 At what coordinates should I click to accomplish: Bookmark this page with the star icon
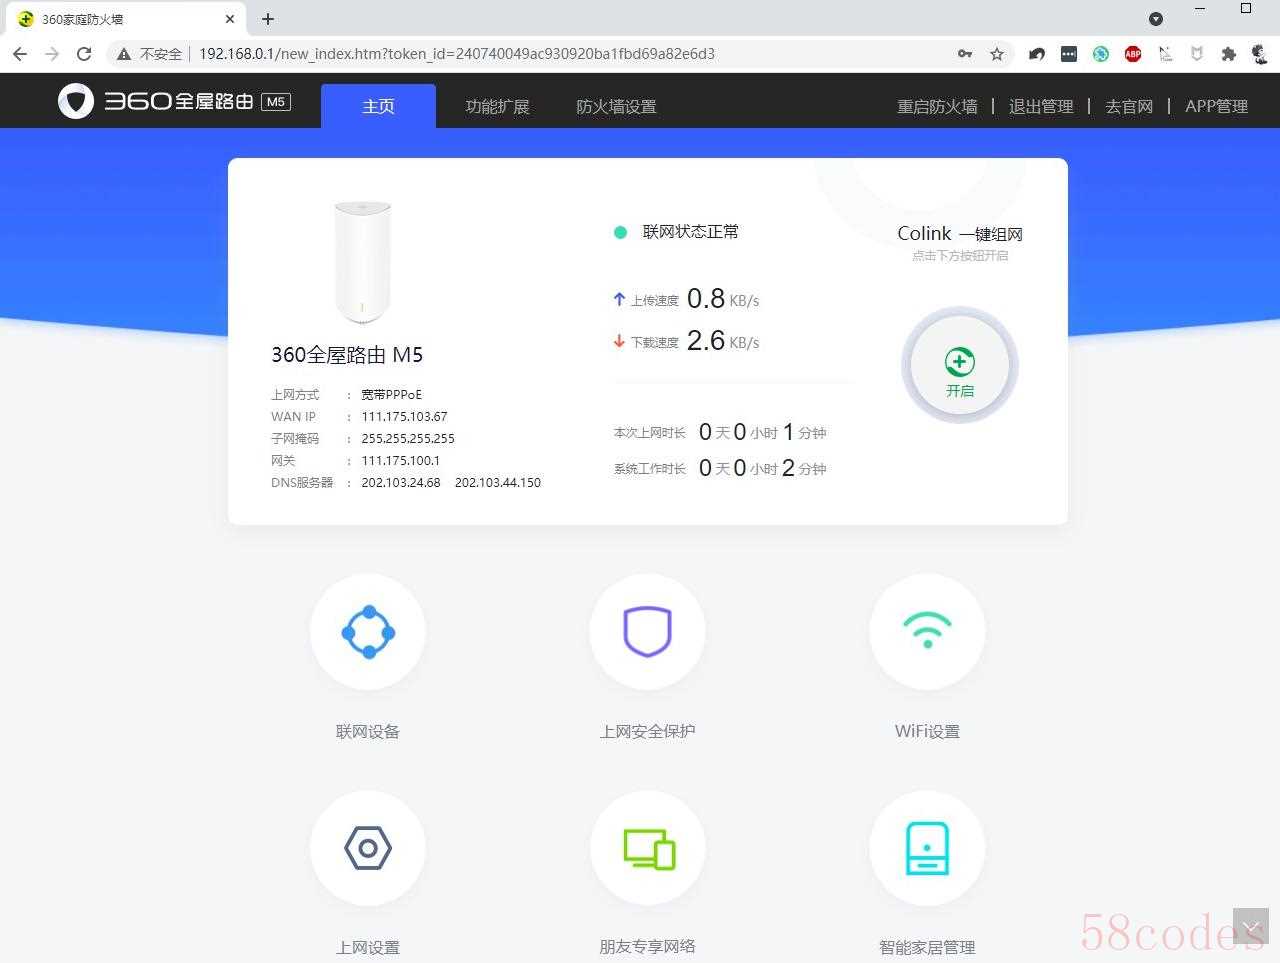tap(997, 54)
